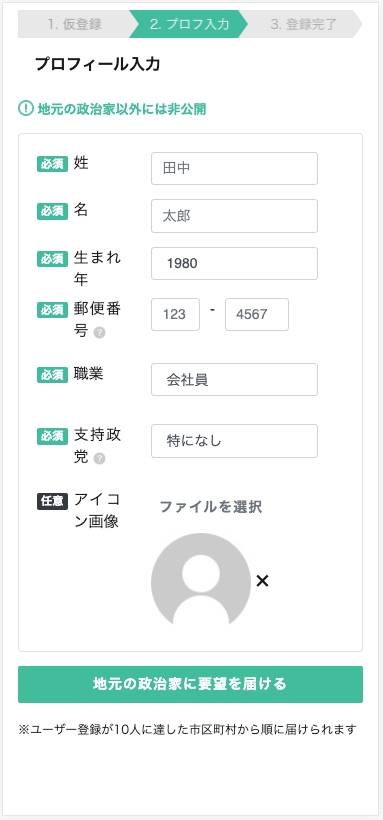The image size is (383, 820).
Task: Click the 地元の政治家に要望を届ける button
Action: click(x=190, y=684)
